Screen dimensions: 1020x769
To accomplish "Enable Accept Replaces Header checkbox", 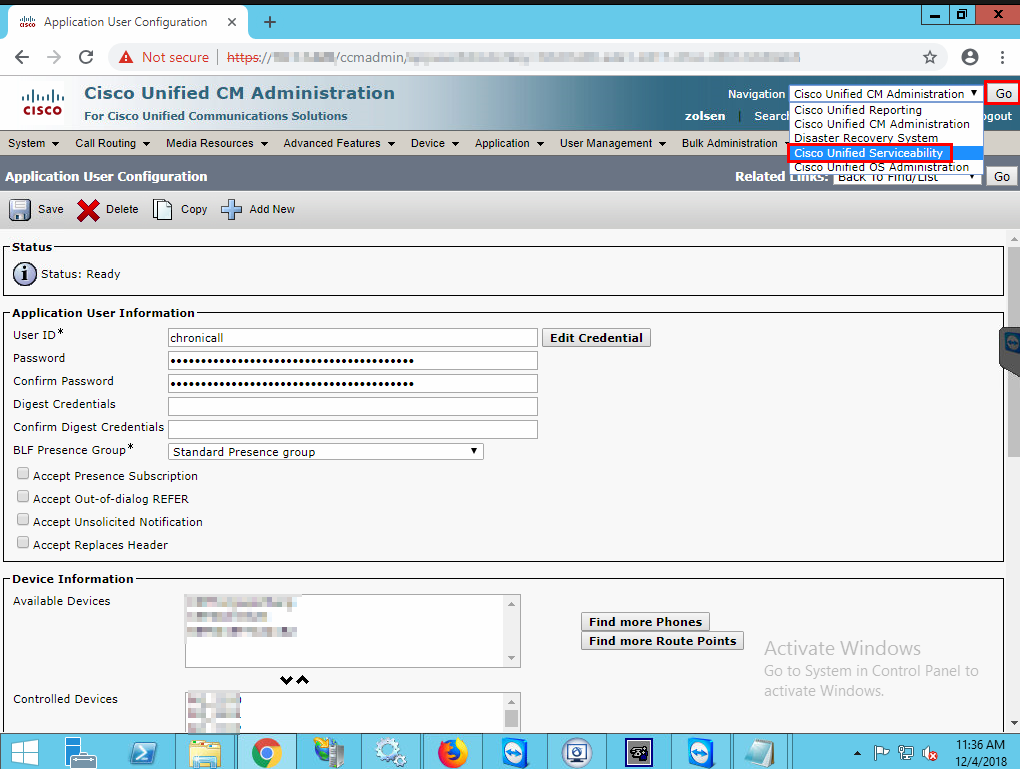I will tap(23, 542).
